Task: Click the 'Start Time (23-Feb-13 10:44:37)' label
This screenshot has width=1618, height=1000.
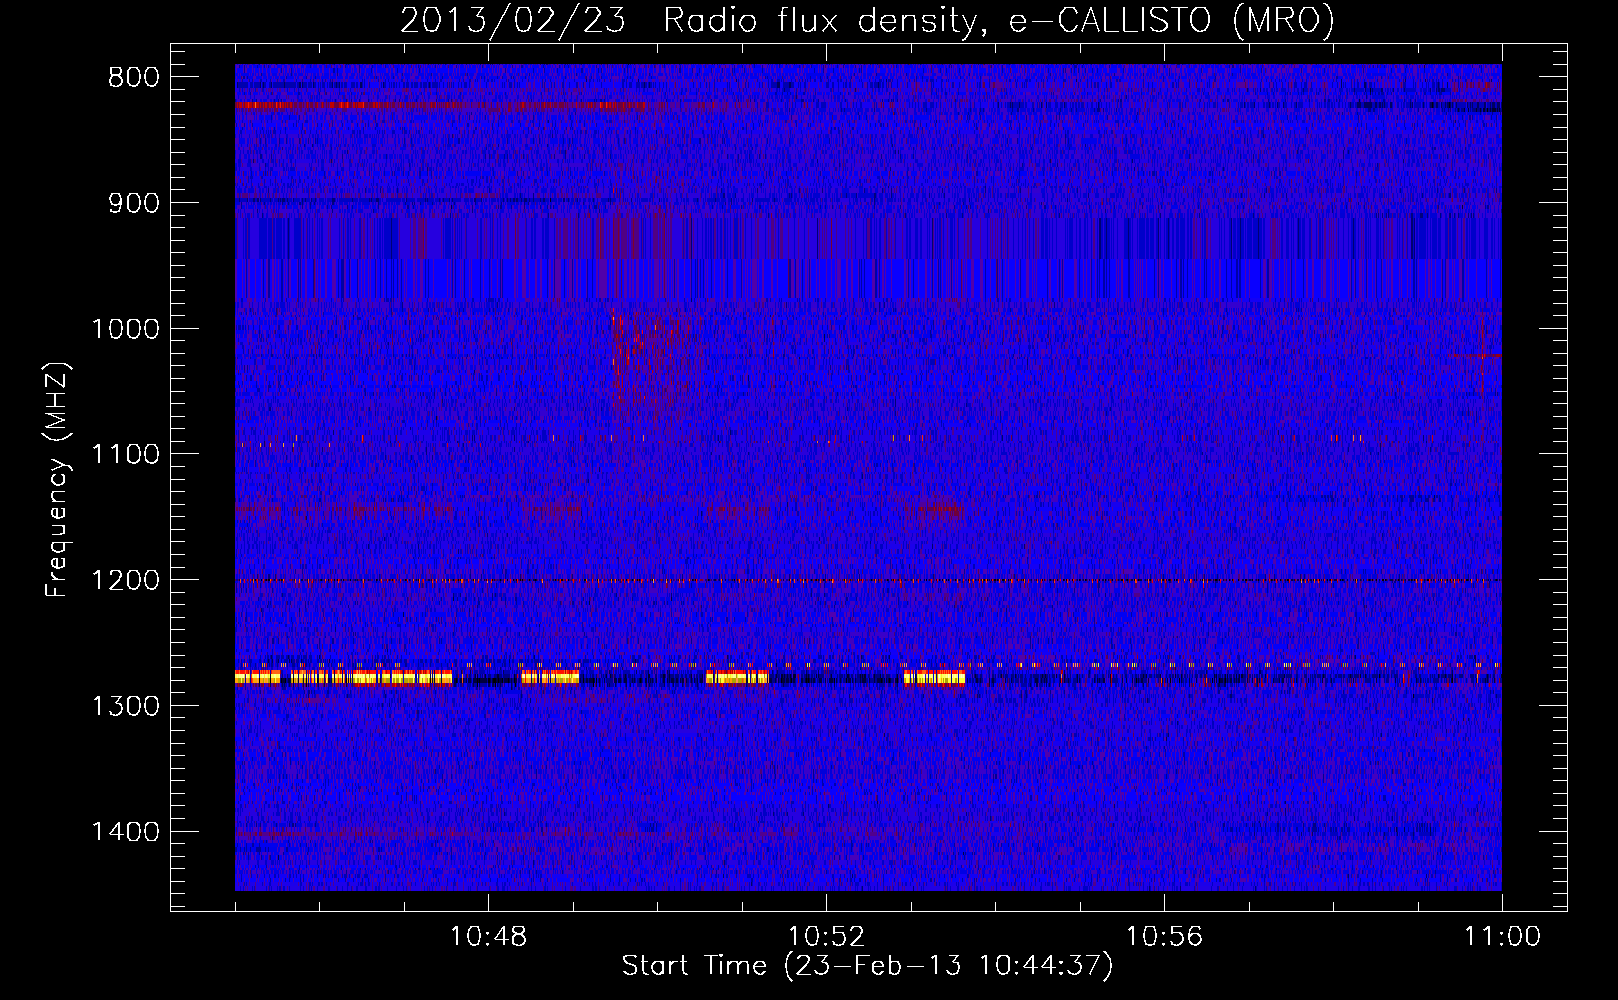Action: 867,966
